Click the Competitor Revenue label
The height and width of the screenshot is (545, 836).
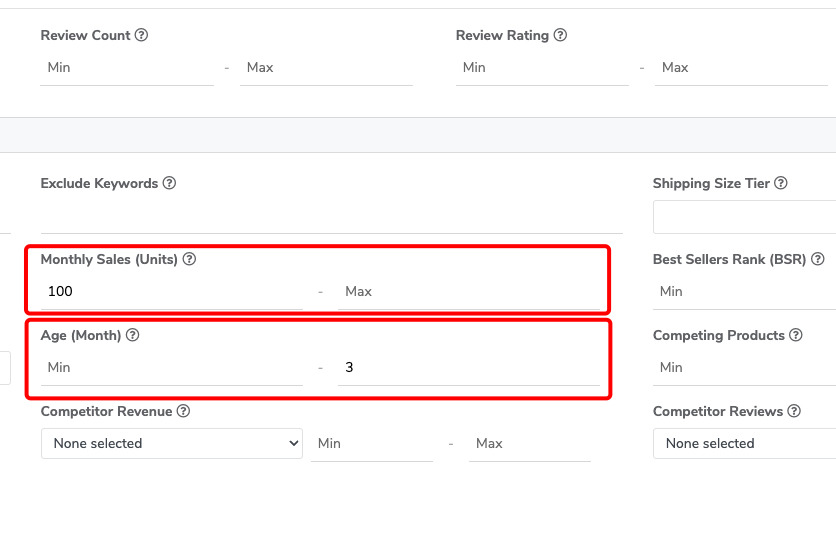(107, 411)
